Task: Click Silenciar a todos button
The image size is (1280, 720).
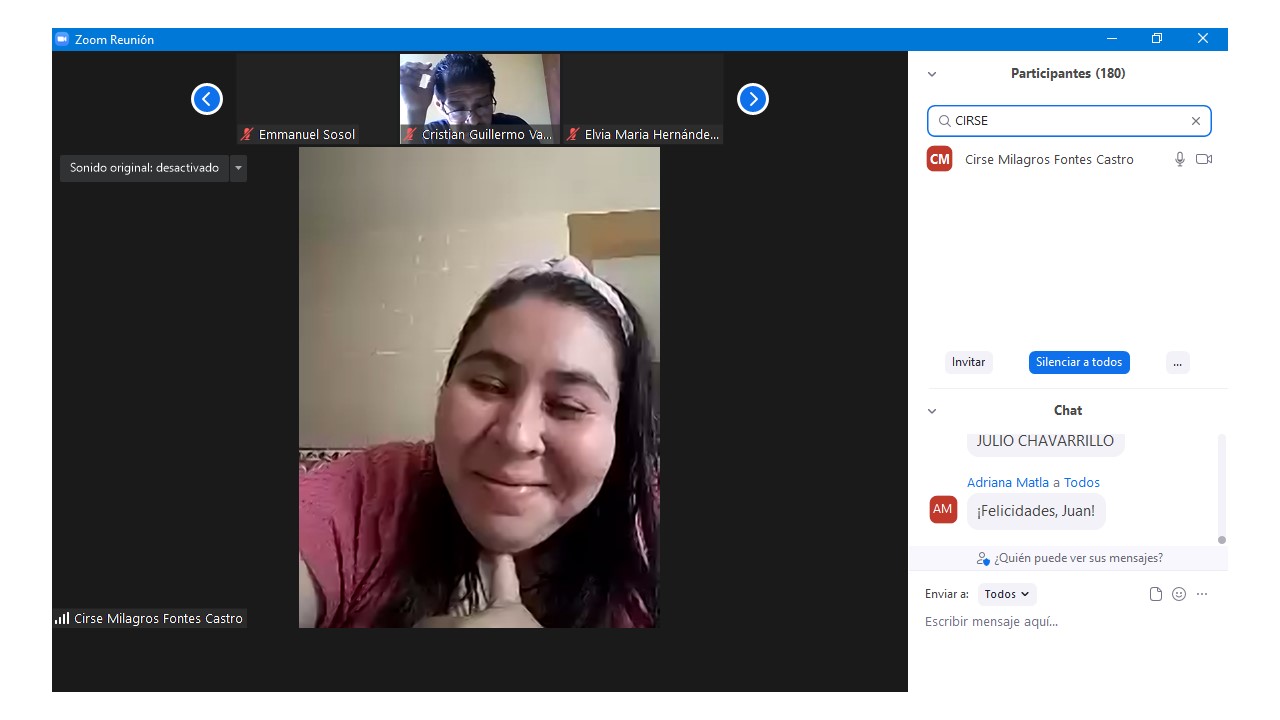Action: pos(1079,362)
